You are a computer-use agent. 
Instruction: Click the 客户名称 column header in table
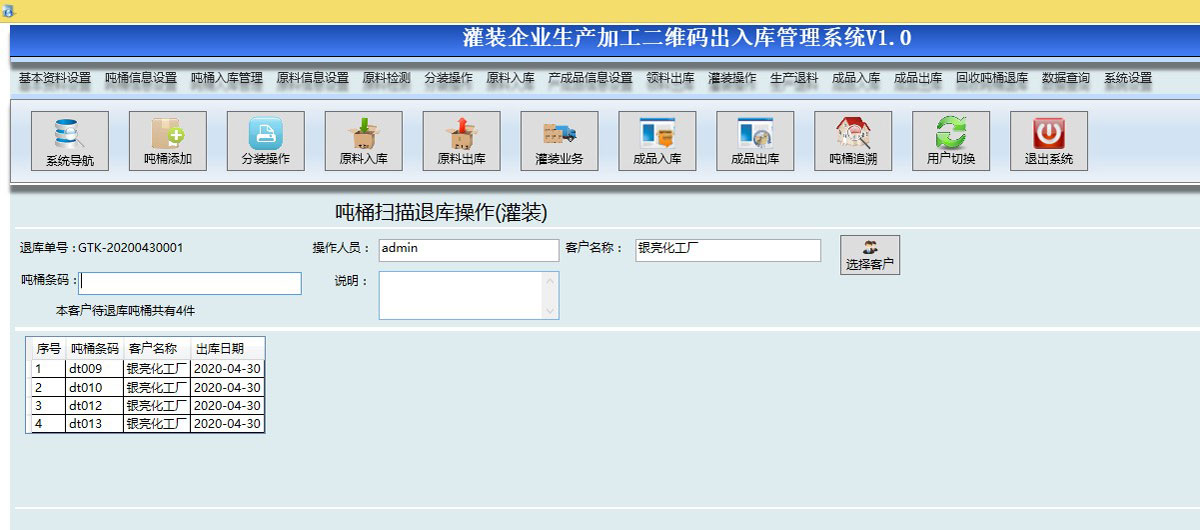pos(156,349)
